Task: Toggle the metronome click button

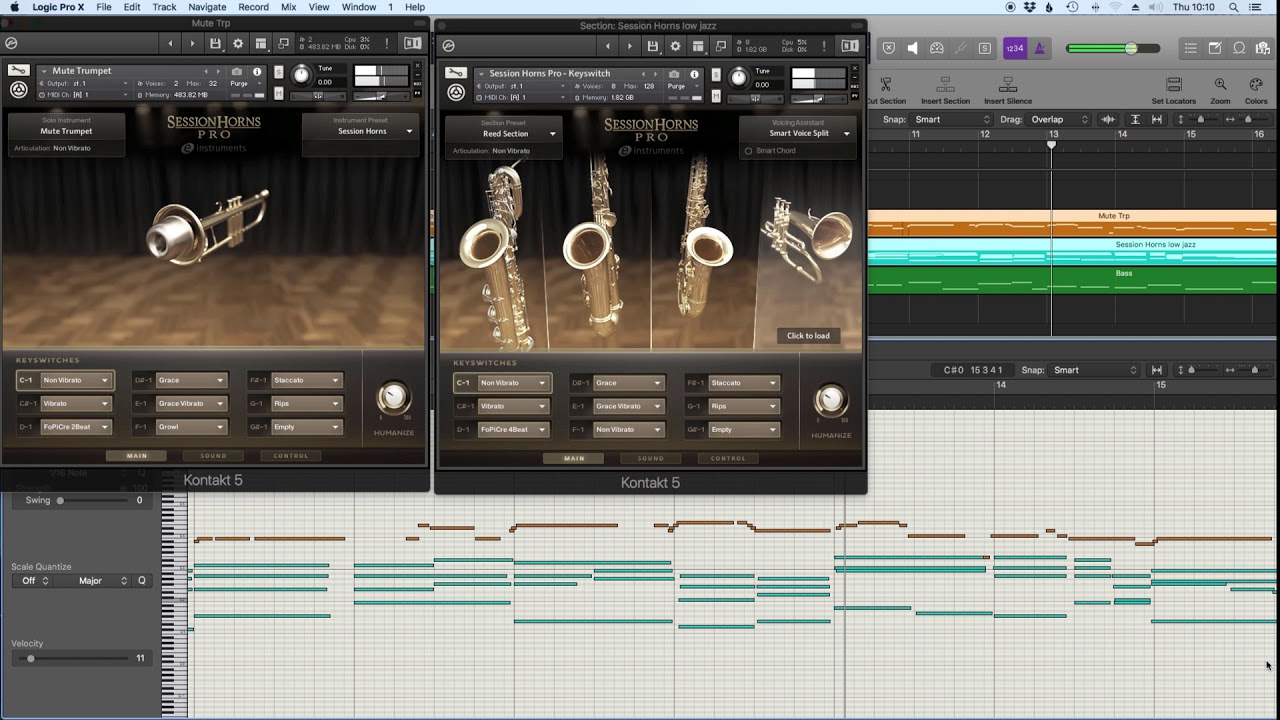Action: coord(1040,48)
